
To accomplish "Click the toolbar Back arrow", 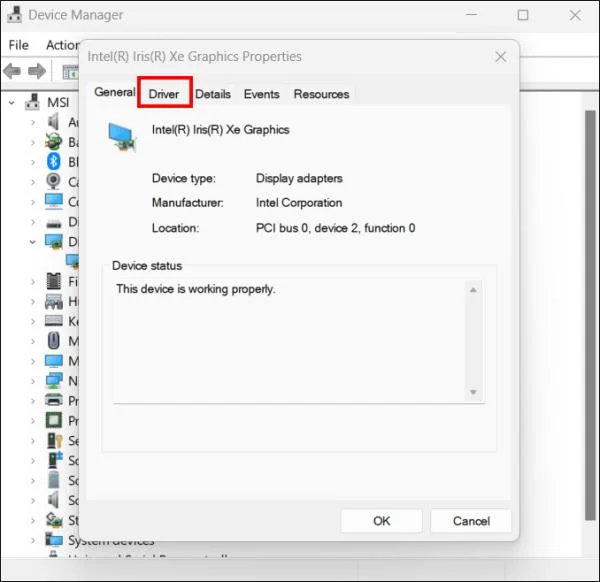I will 12,71.
